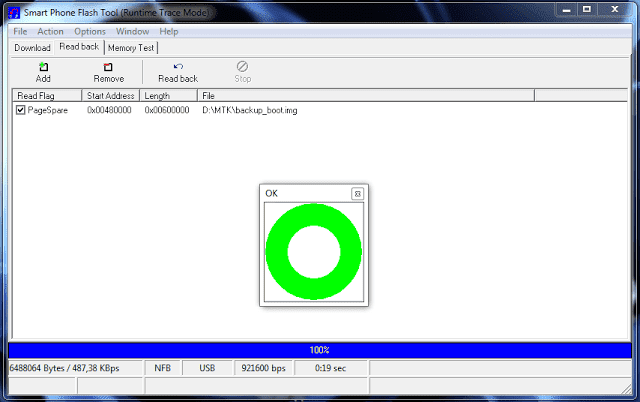Open the Help menu

(169, 31)
